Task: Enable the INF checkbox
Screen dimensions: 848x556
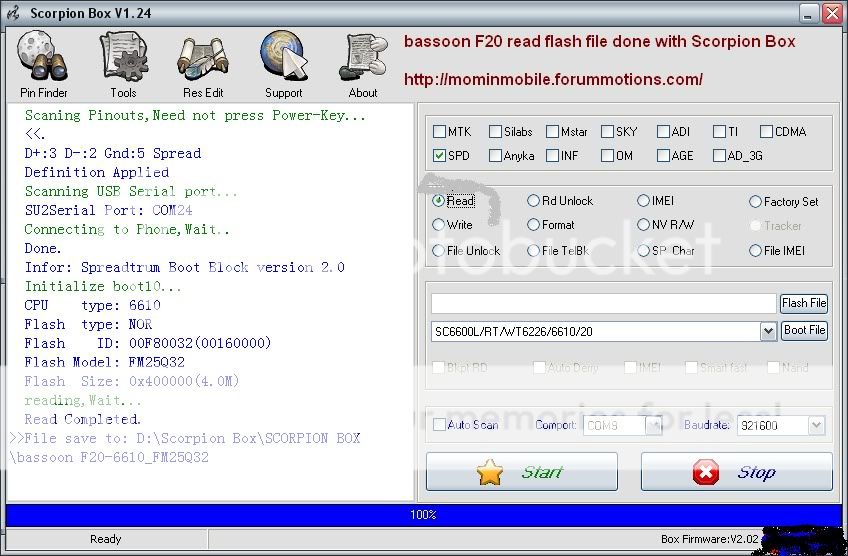Action: (x=552, y=156)
